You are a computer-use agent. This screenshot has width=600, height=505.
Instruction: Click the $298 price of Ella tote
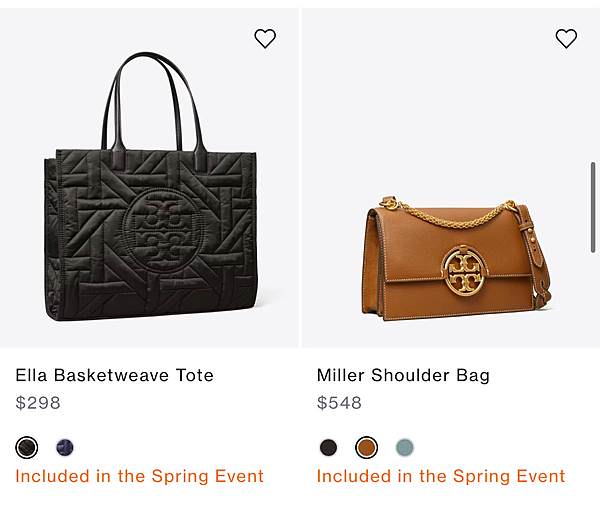pos(38,403)
